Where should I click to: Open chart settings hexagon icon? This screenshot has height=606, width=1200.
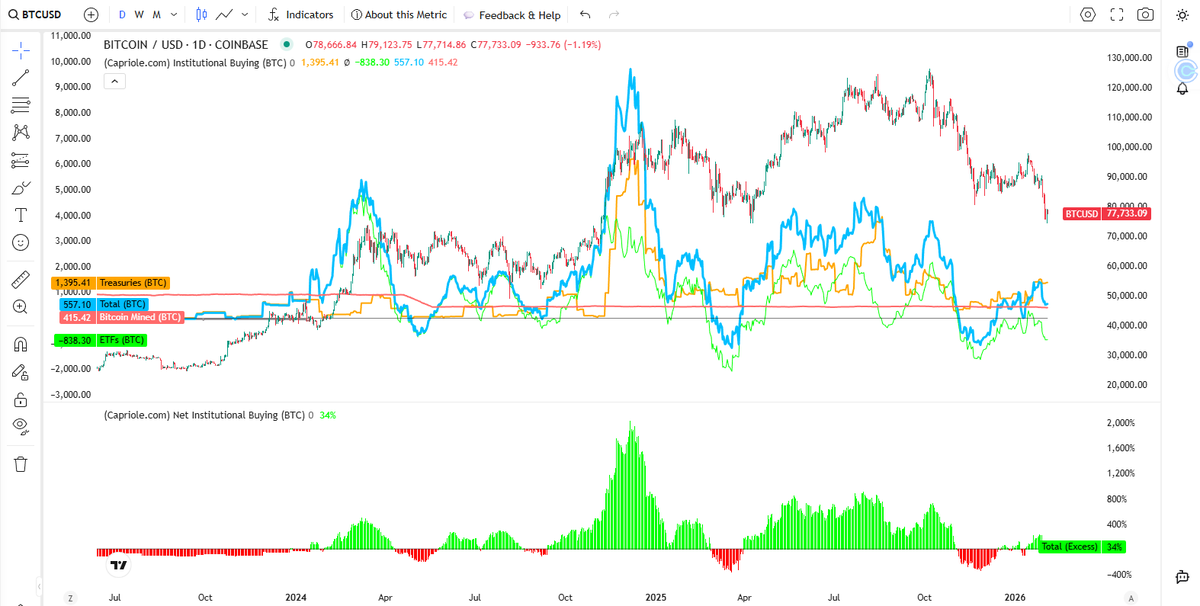coord(1088,15)
